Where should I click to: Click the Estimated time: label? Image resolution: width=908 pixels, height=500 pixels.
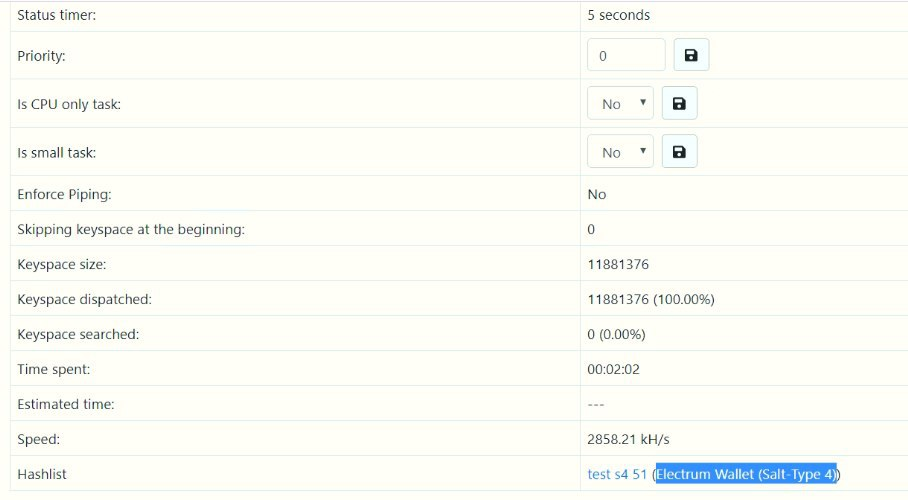[65, 404]
